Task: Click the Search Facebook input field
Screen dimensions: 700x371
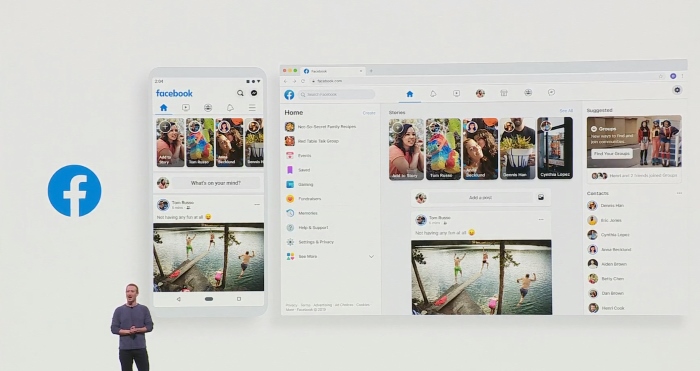Action: (x=337, y=95)
